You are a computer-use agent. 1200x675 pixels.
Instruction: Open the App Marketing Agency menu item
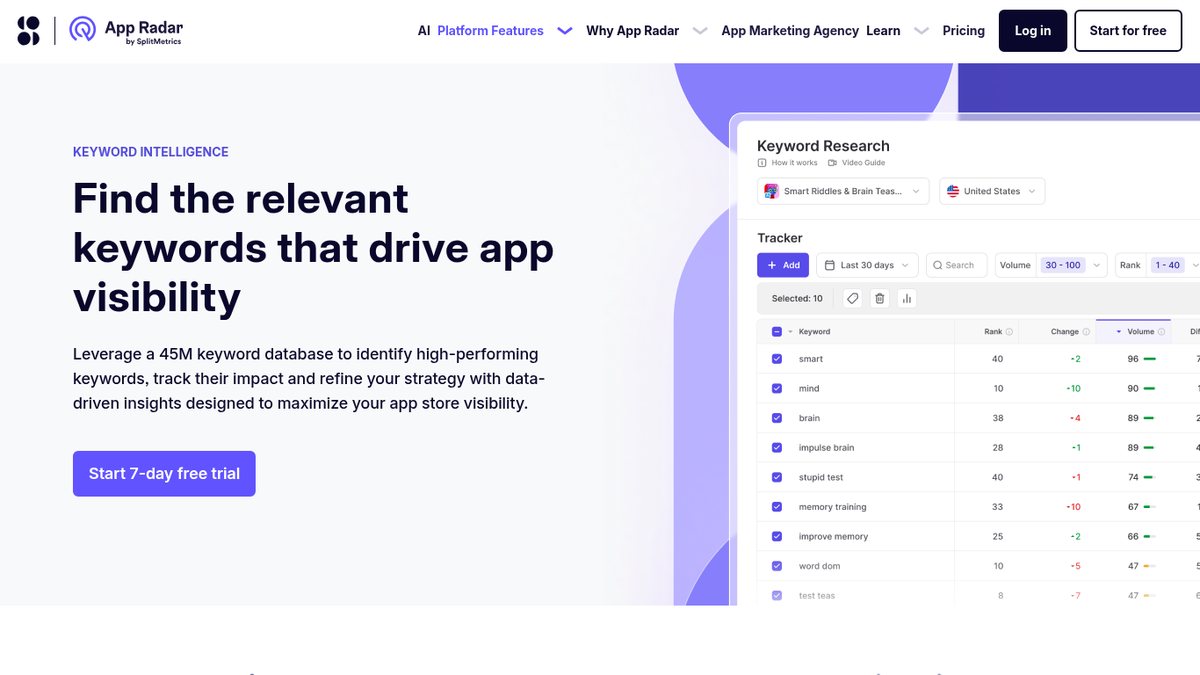790,31
